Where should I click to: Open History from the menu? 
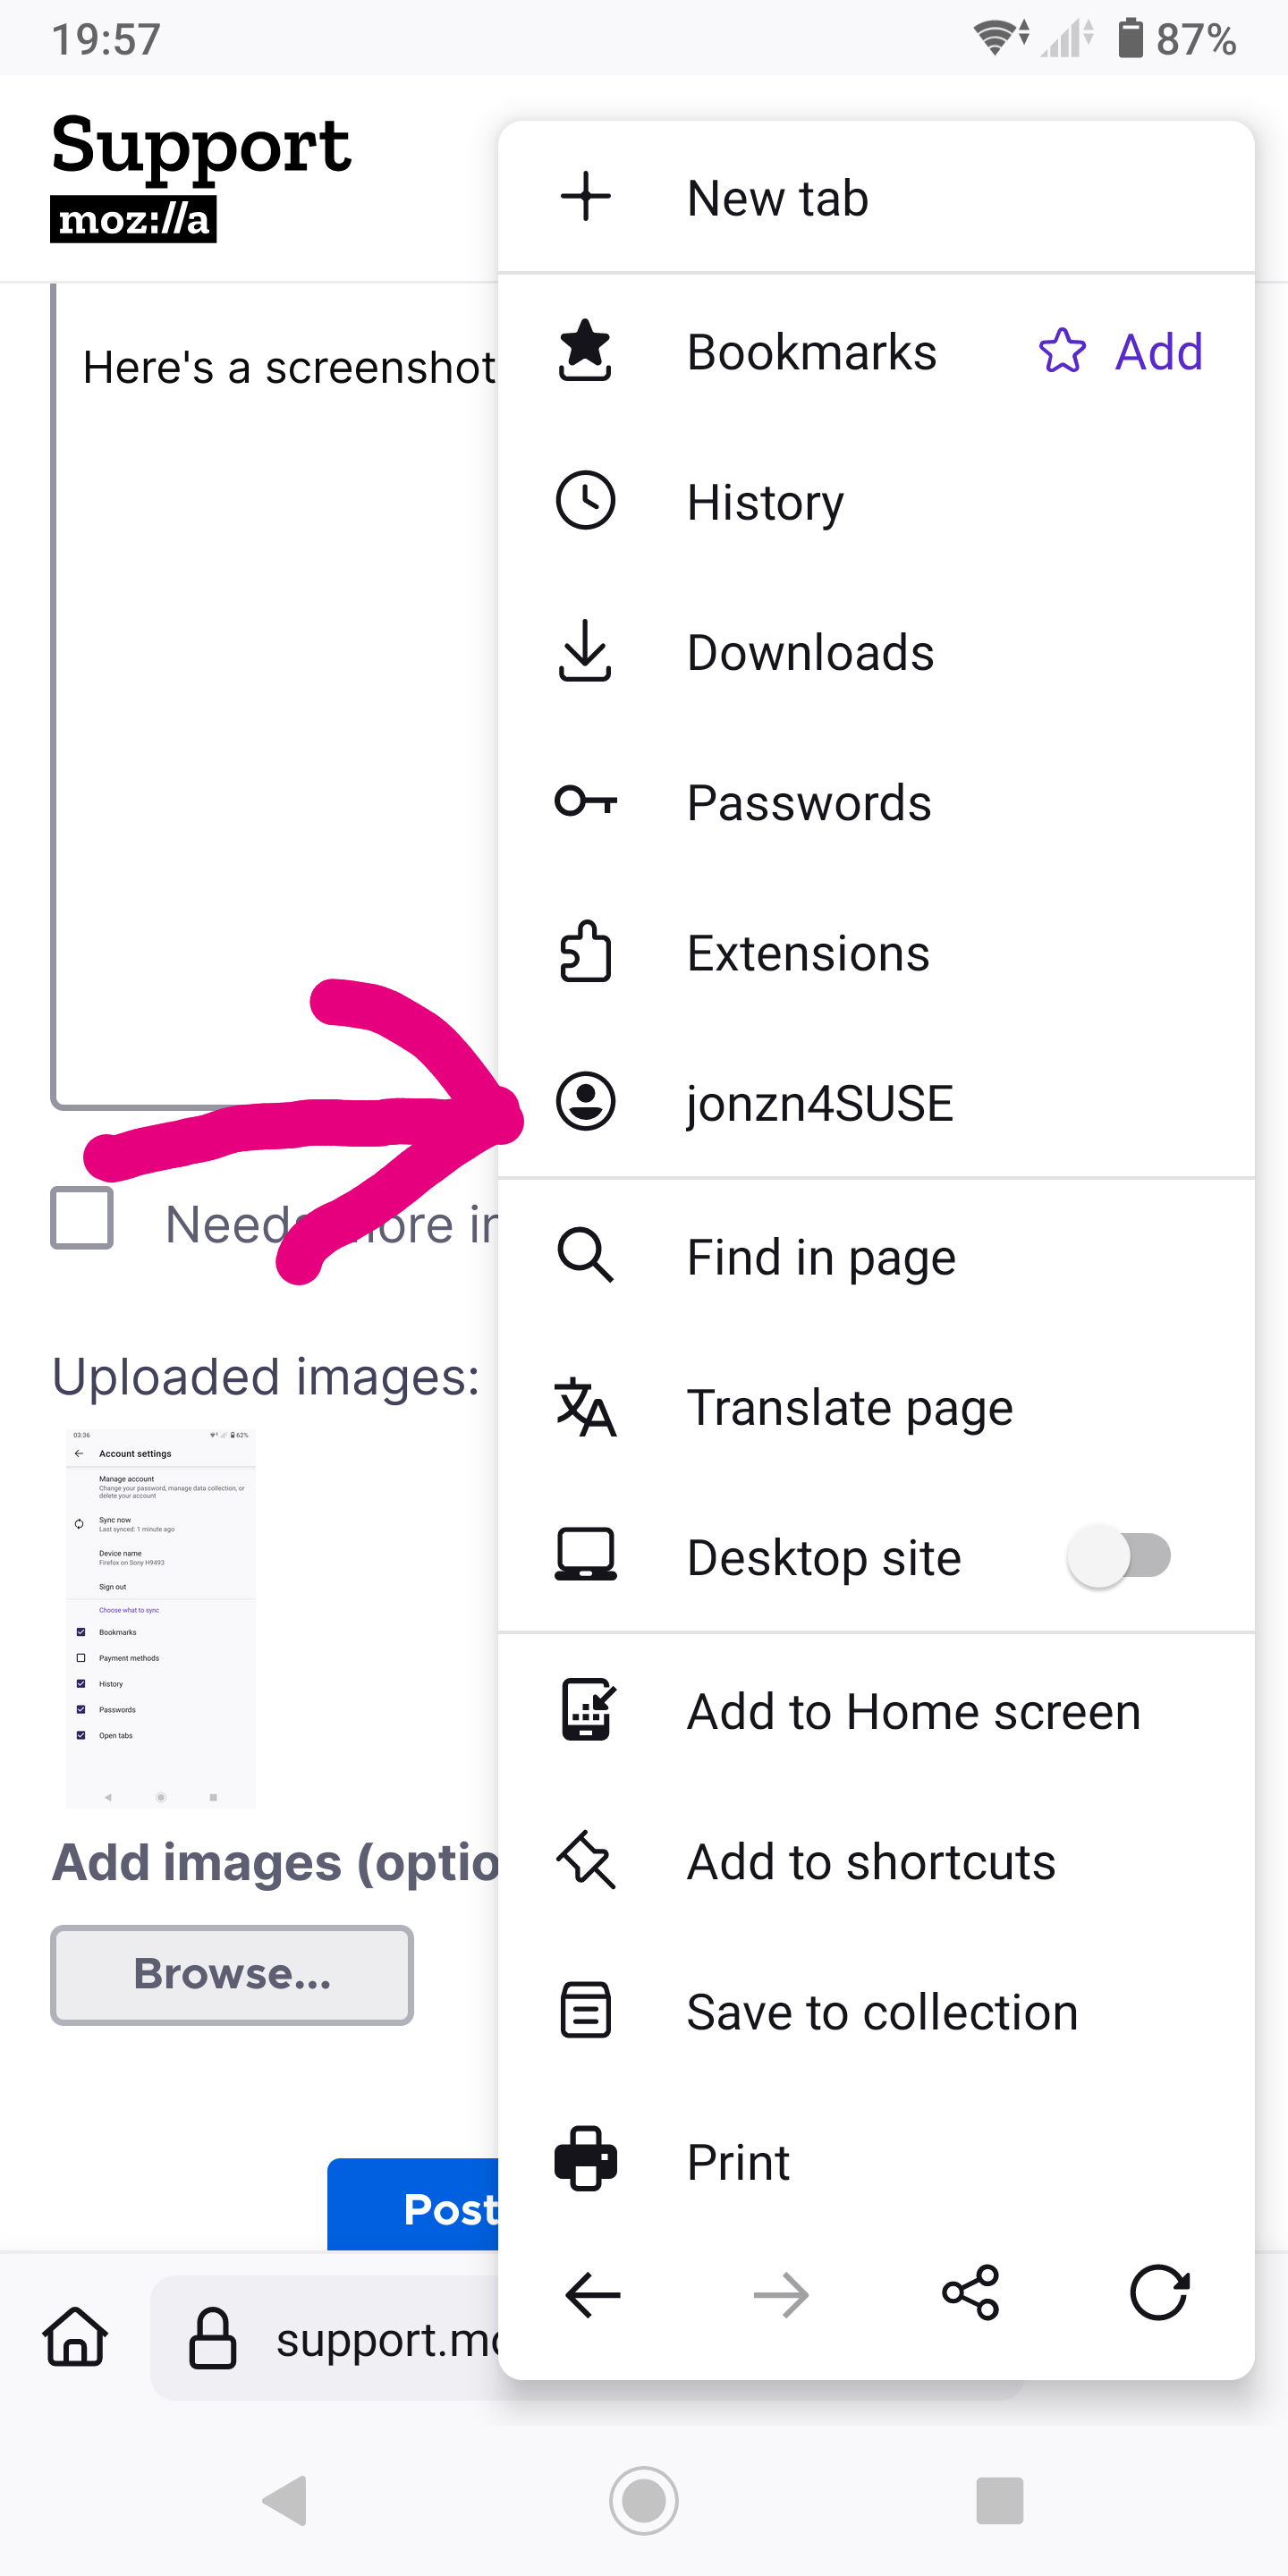tap(764, 502)
